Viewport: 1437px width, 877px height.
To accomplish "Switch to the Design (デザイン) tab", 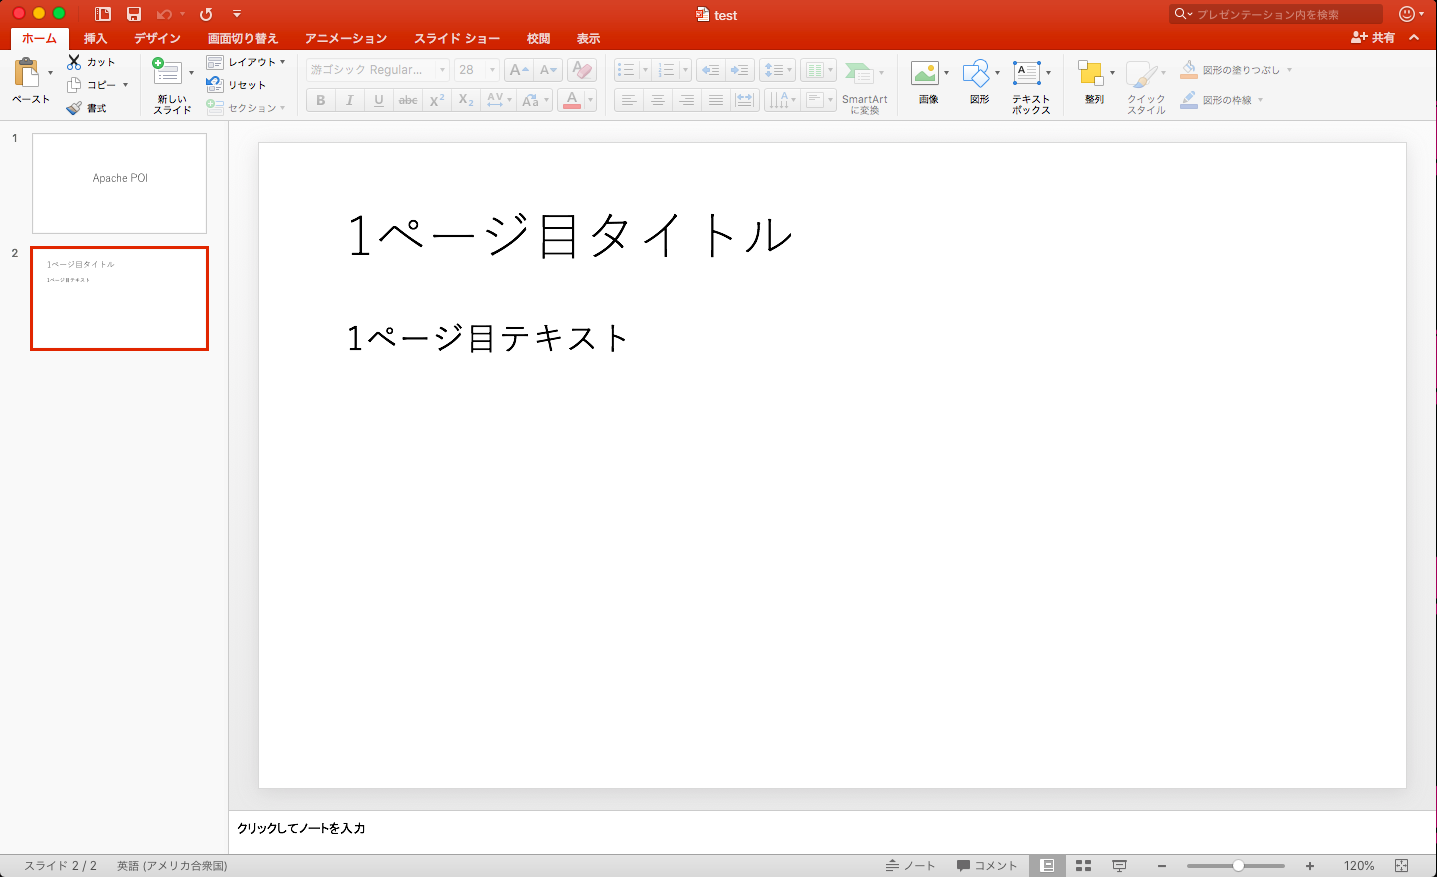I will pos(157,38).
